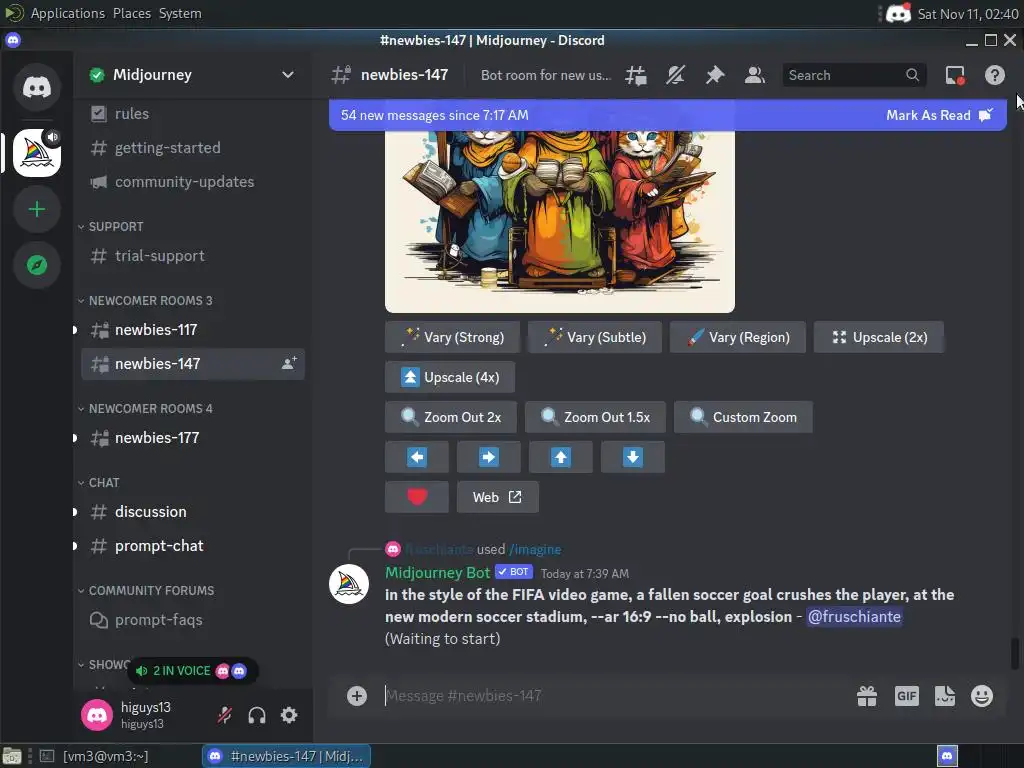The width and height of the screenshot is (1024, 768).
Task: Open the Help question mark icon
Action: point(995,75)
